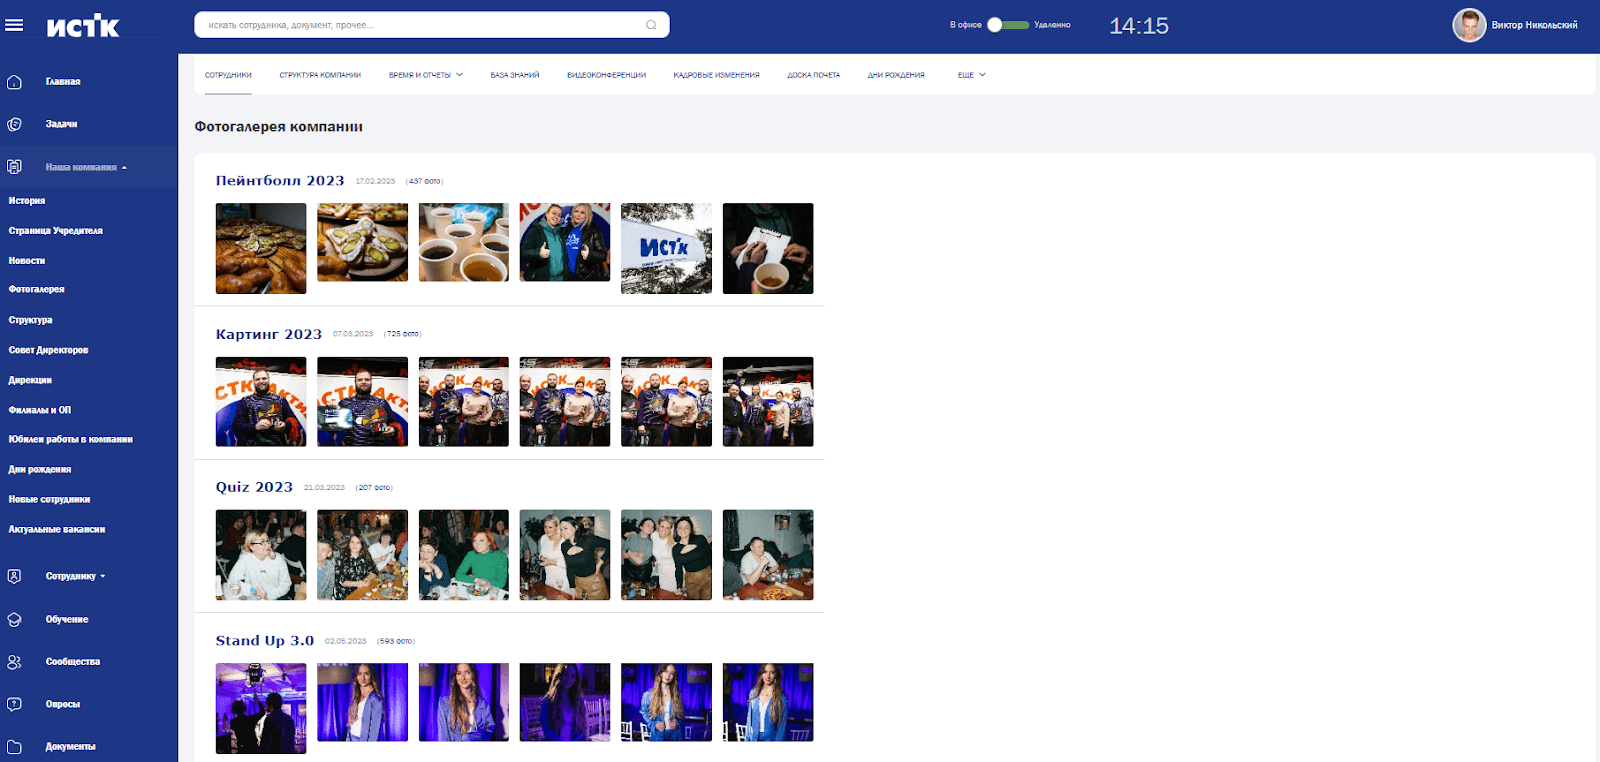Open the Время и отчеты dropdown
This screenshot has width=1600, height=762.
pos(425,75)
